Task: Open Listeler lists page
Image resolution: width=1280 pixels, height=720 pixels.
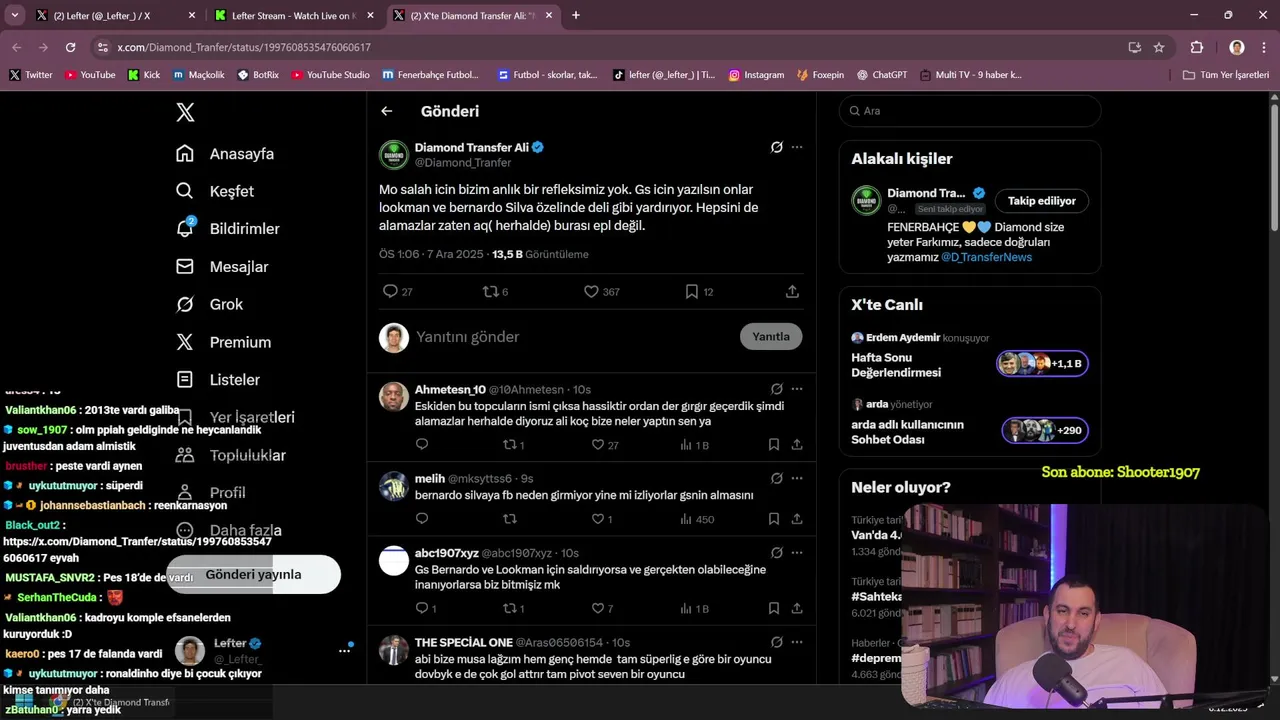Action: pos(218,379)
